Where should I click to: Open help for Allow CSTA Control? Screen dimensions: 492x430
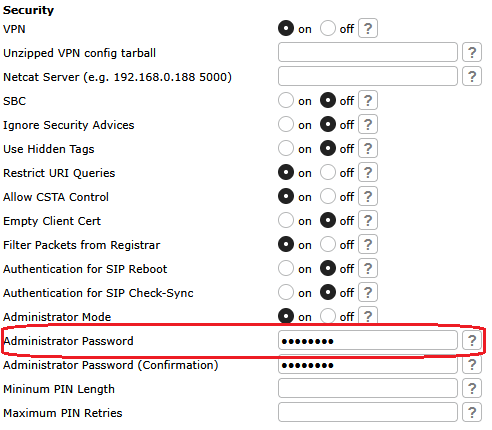[368, 196]
